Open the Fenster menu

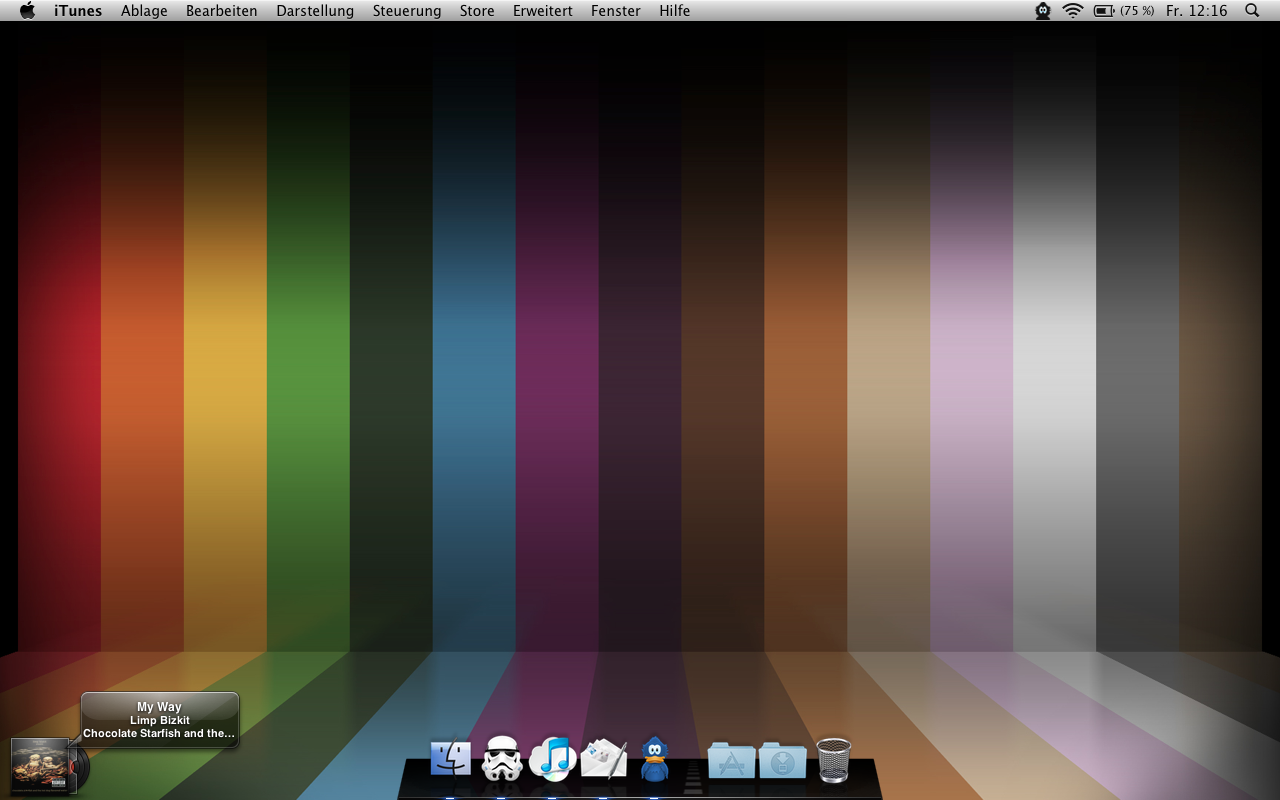click(616, 11)
